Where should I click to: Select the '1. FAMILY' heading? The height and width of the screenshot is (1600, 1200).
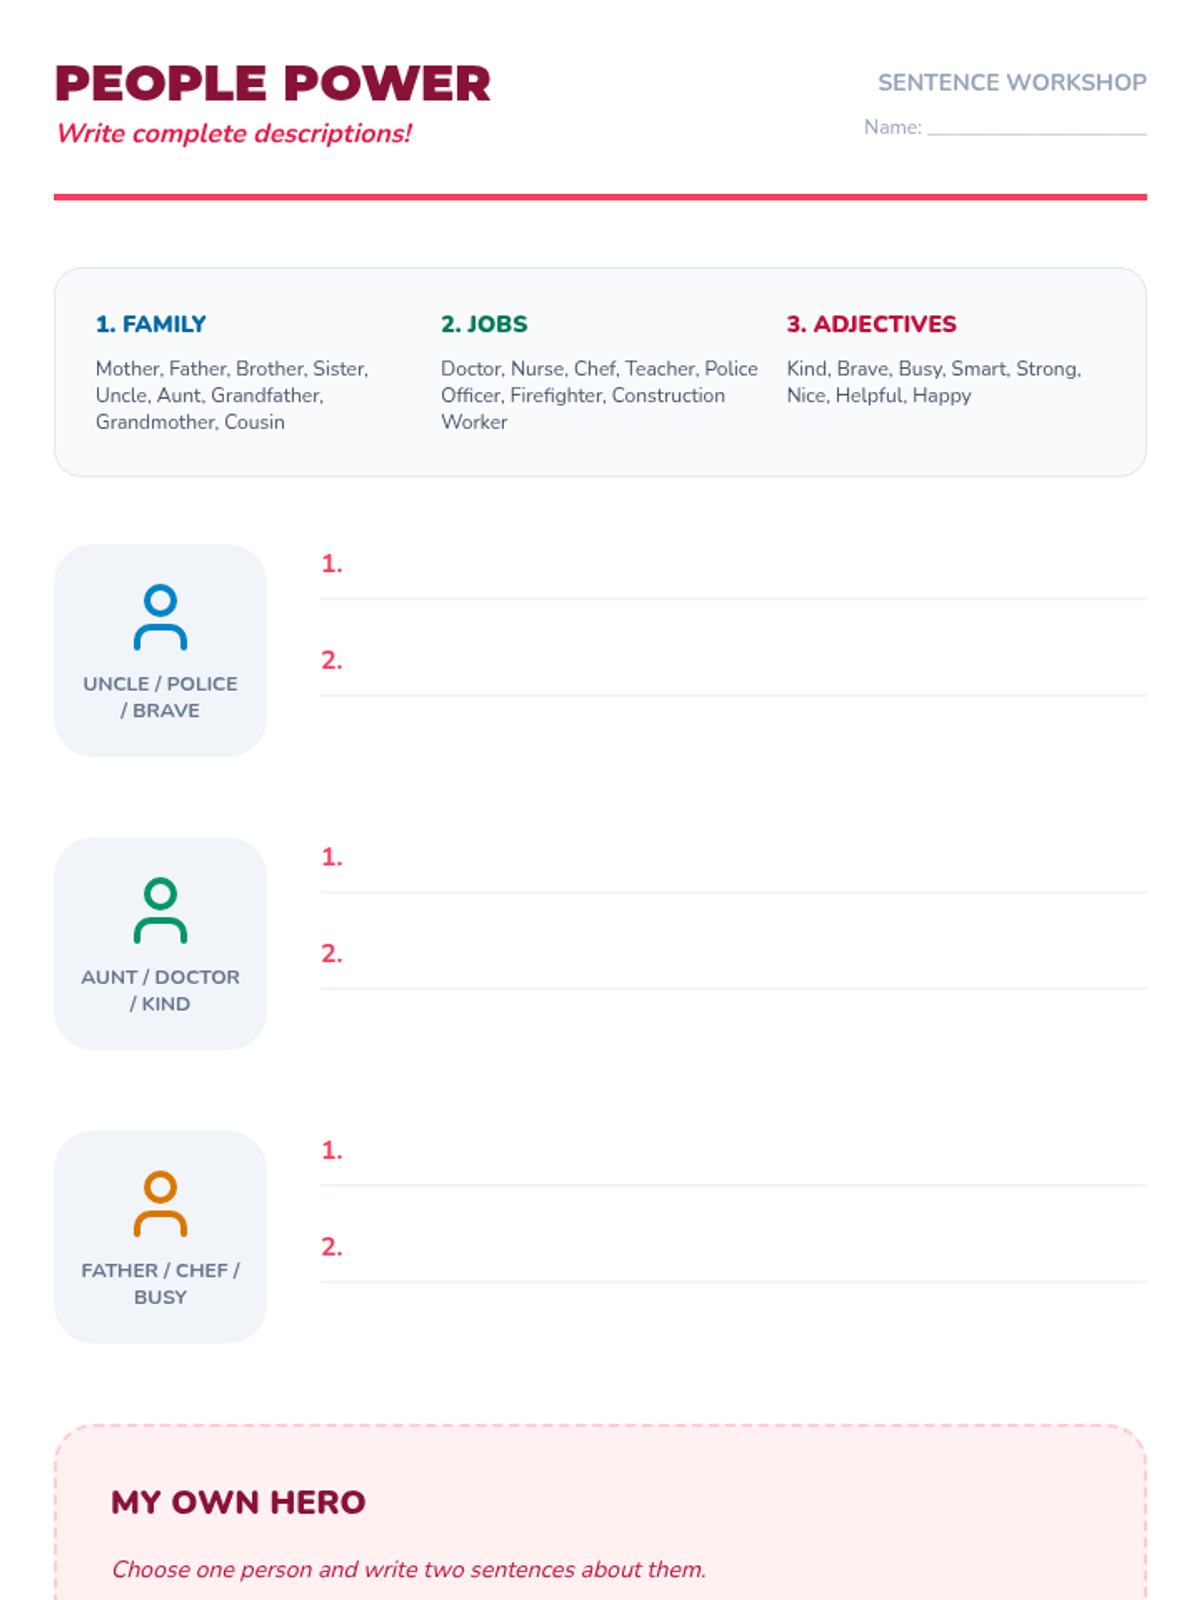pos(151,324)
